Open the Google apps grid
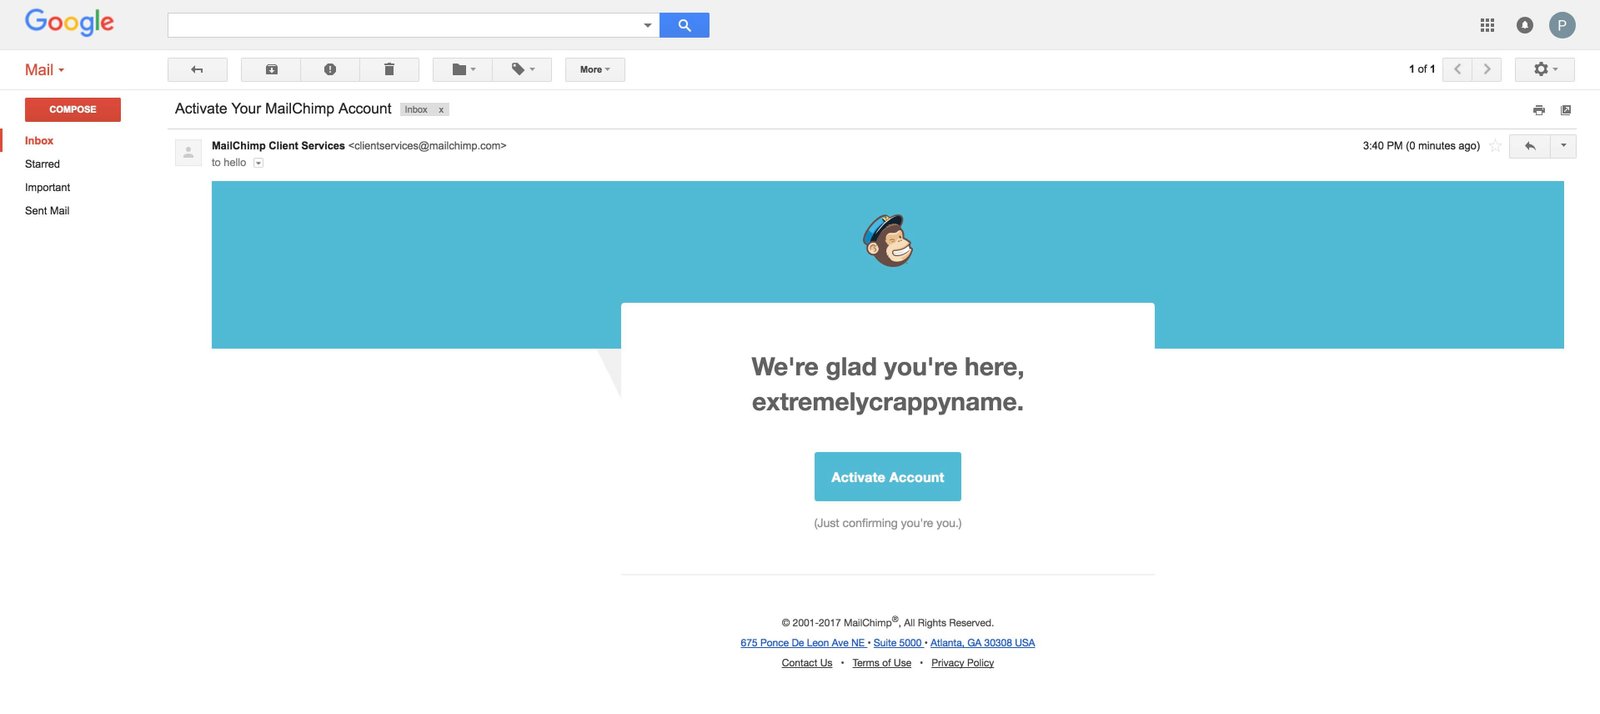The height and width of the screenshot is (714, 1600). click(x=1487, y=25)
